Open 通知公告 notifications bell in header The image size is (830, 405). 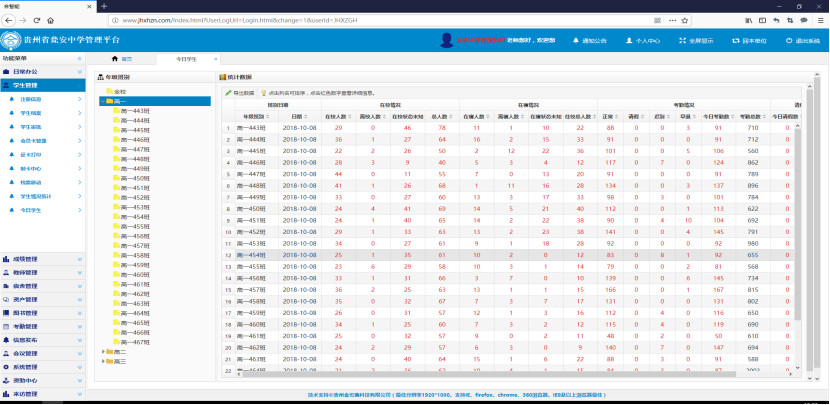coord(589,40)
